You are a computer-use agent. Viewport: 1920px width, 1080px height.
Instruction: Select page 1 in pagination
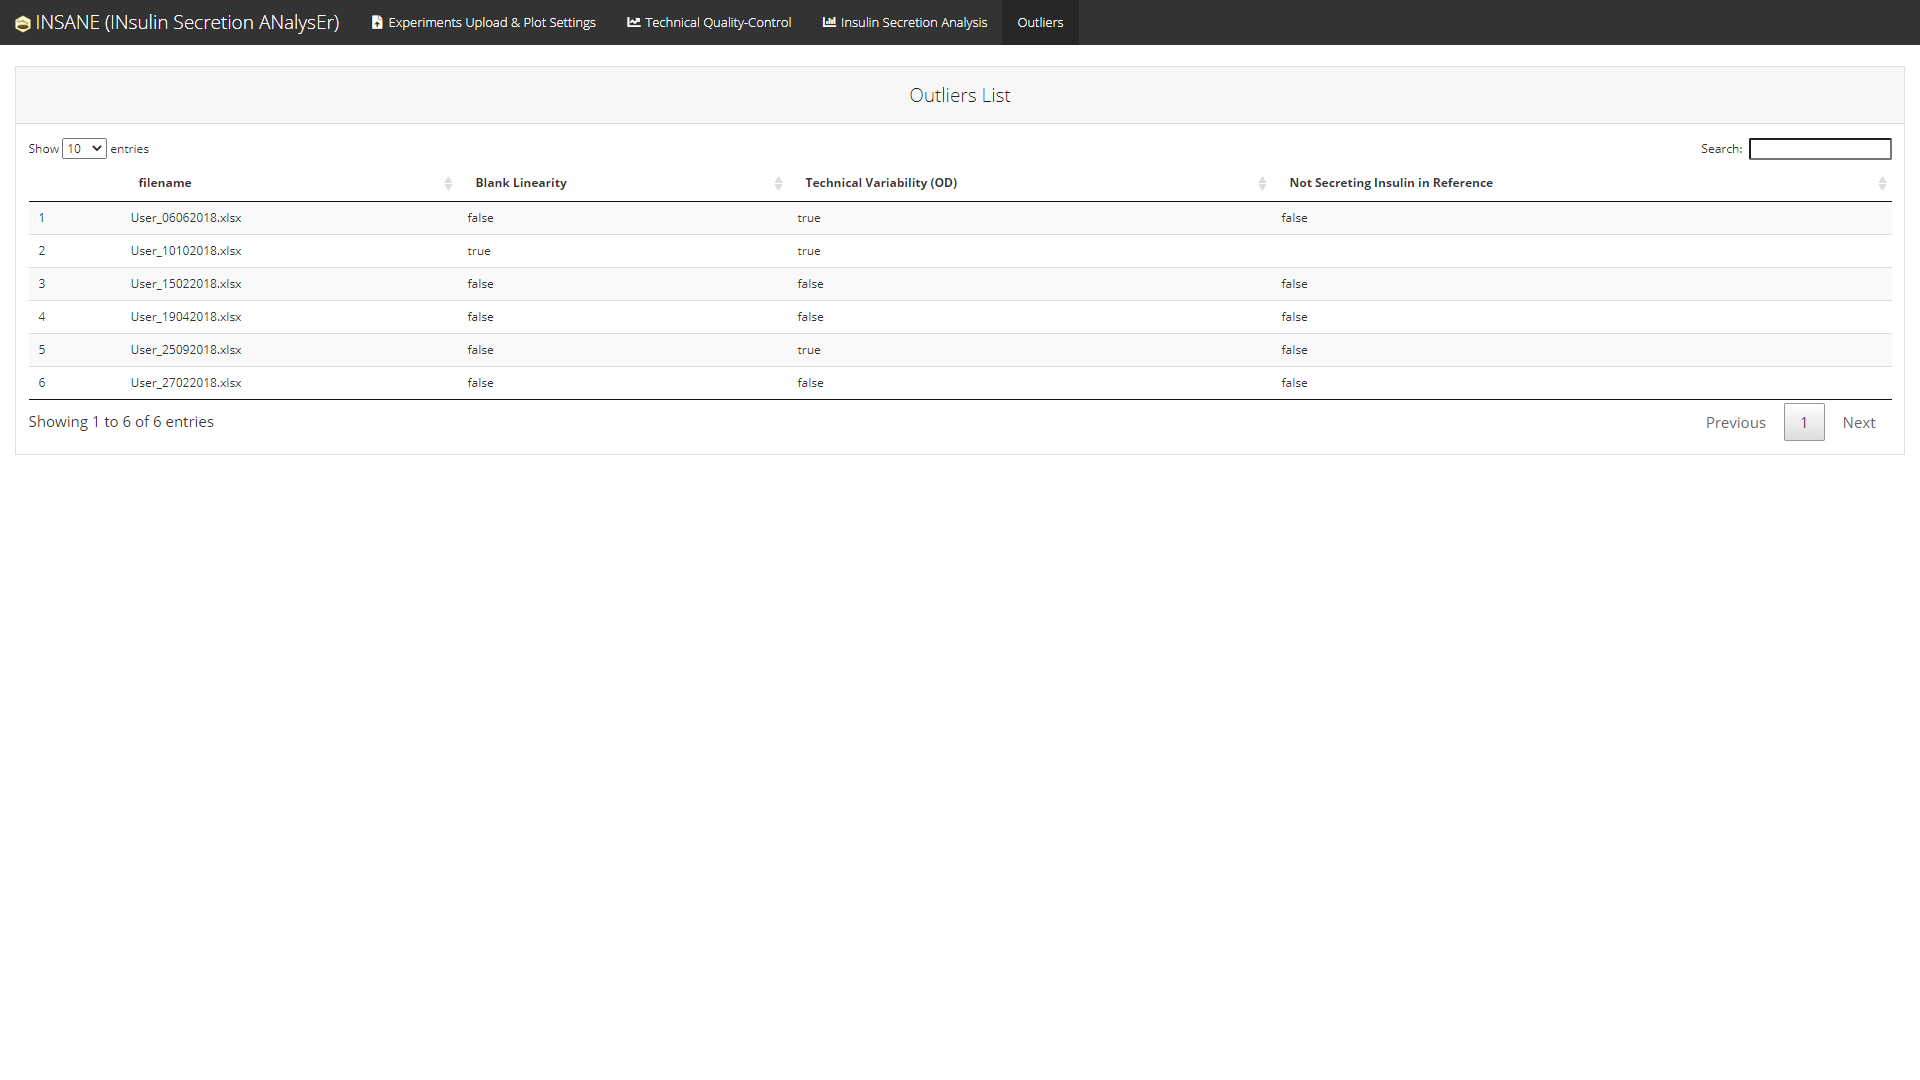[1804, 423]
